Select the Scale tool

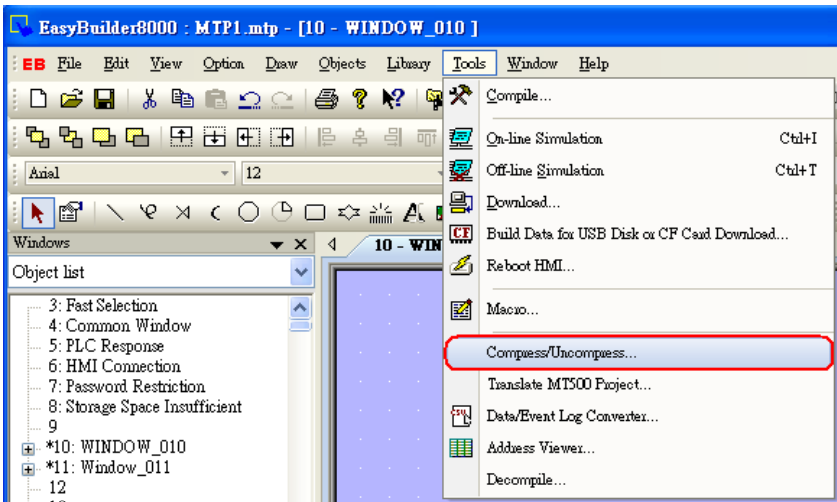pyautogui.click(x=381, y=214)
